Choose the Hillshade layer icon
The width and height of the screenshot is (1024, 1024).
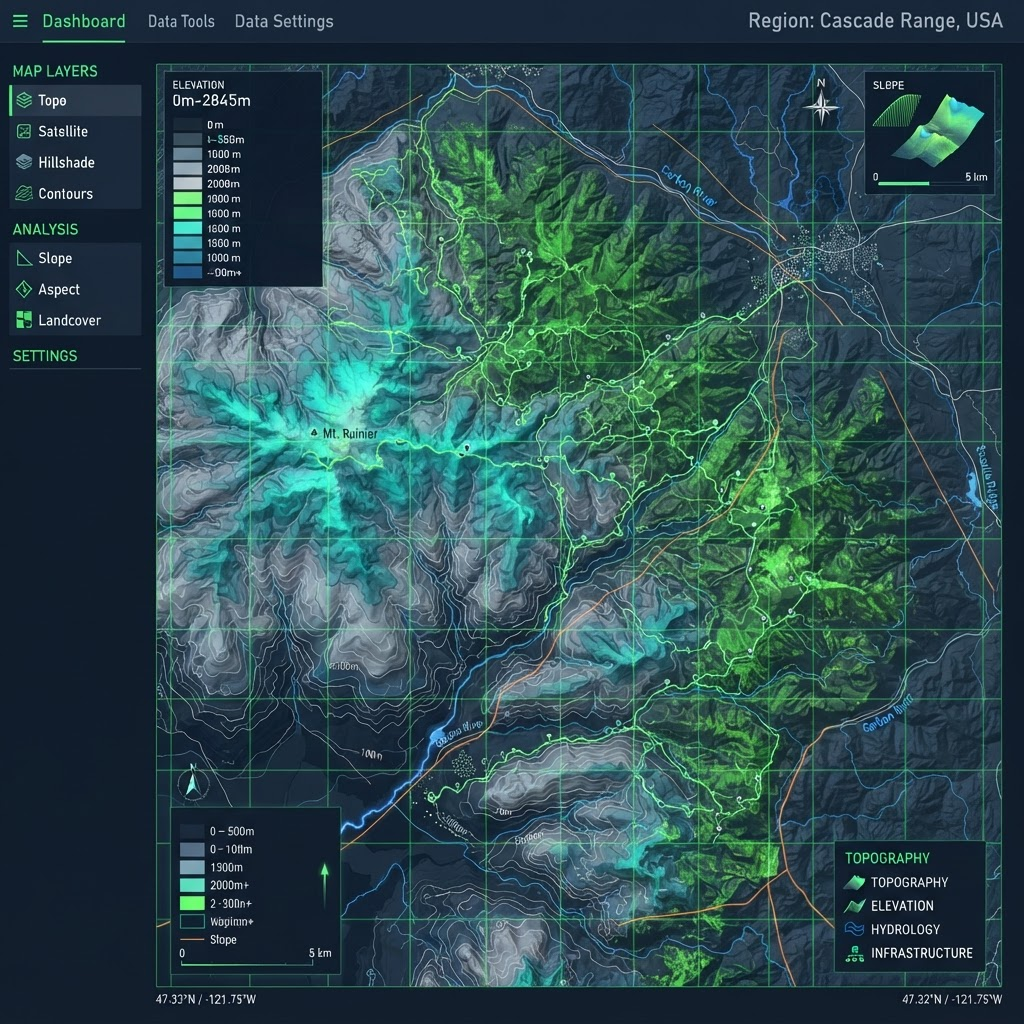point(24,162)
